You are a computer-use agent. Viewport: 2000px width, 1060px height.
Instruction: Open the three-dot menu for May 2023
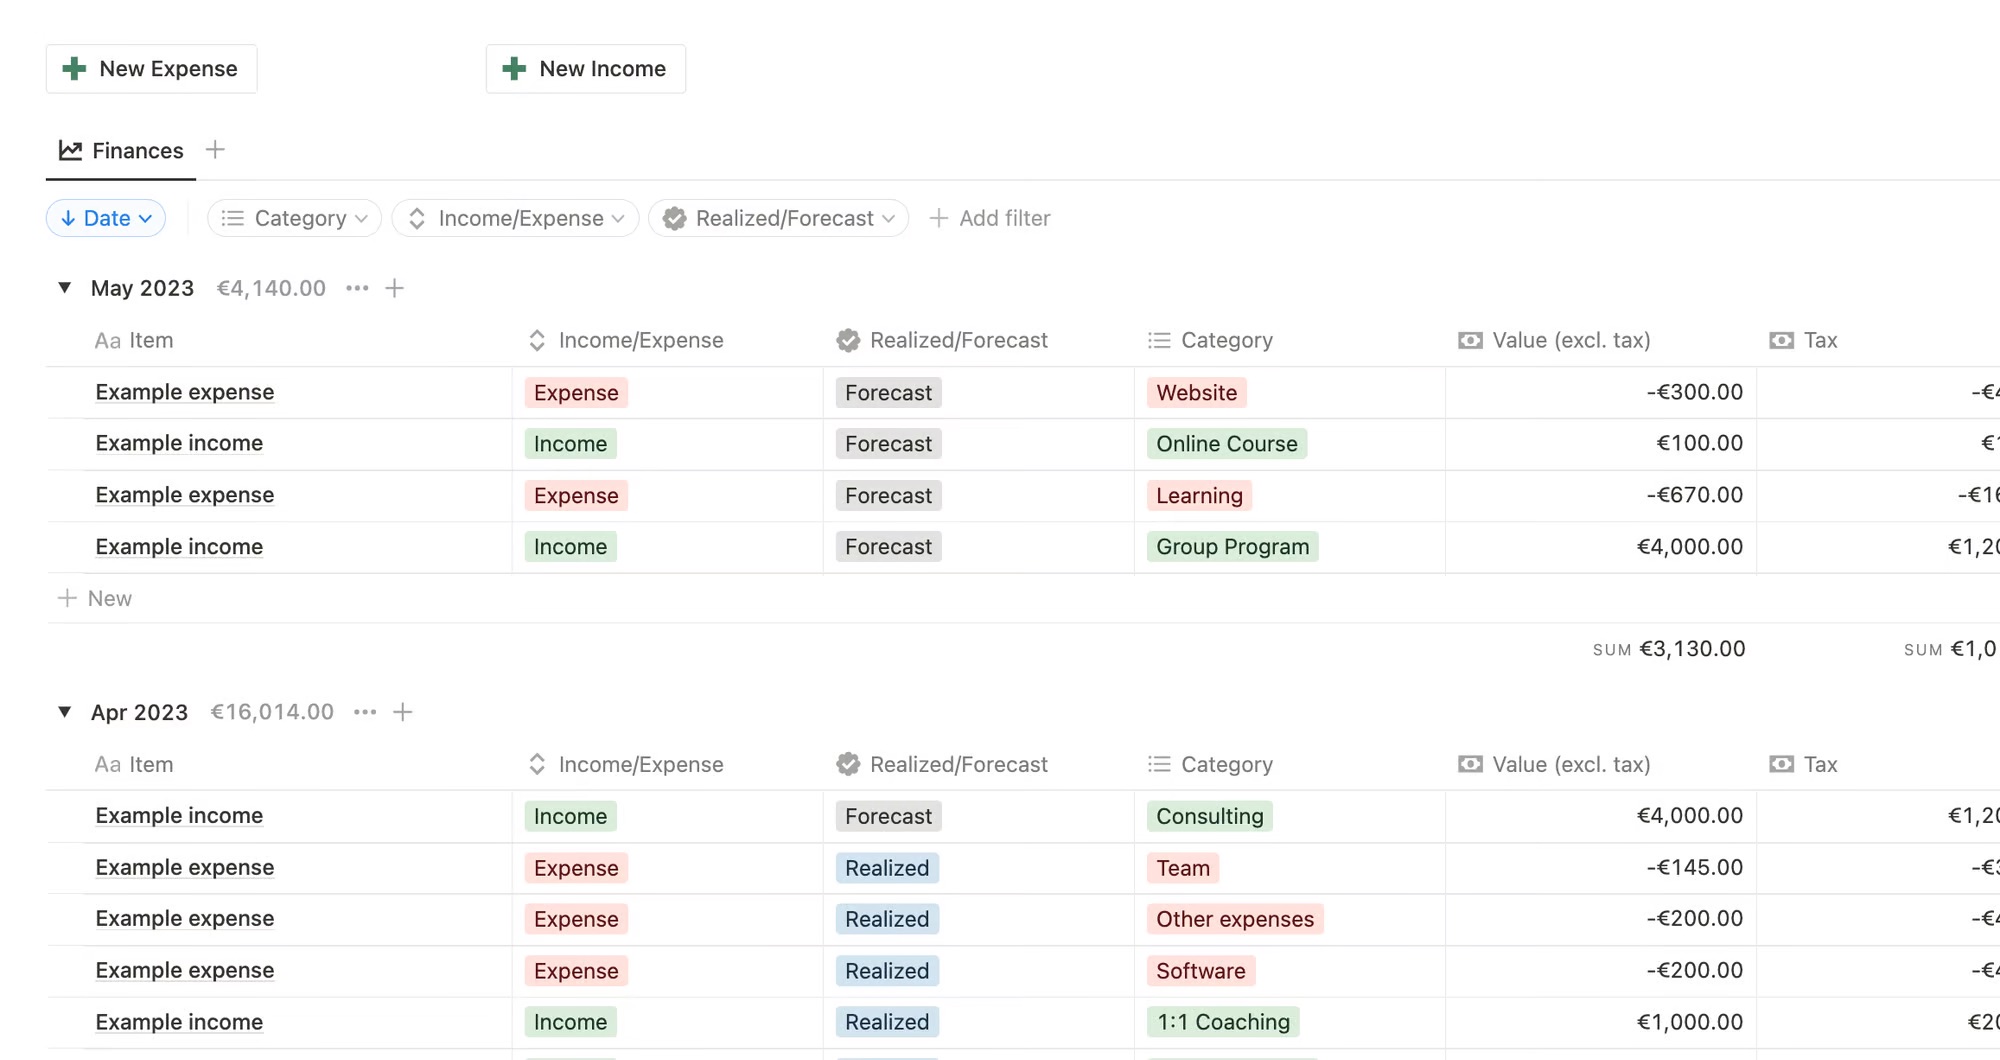[357, 288]
